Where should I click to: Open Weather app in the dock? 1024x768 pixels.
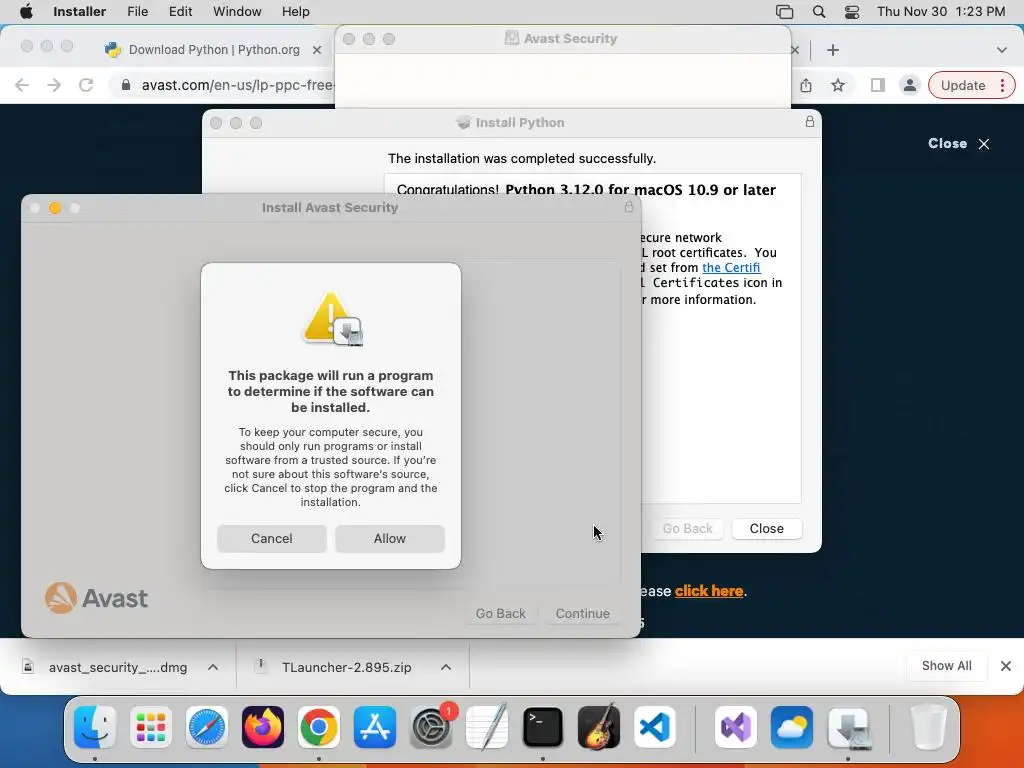[792, 727]
